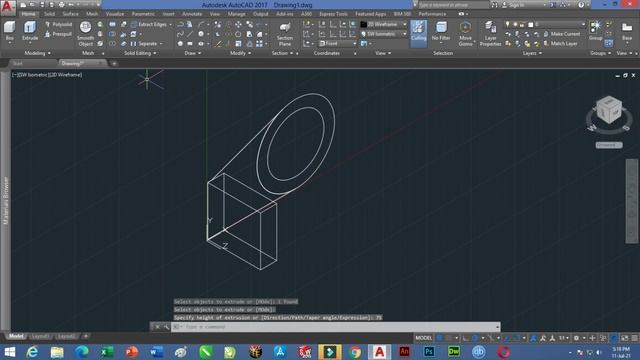Choose the Polysolid tool
640x360 pixels.
[x=58, y=24]
